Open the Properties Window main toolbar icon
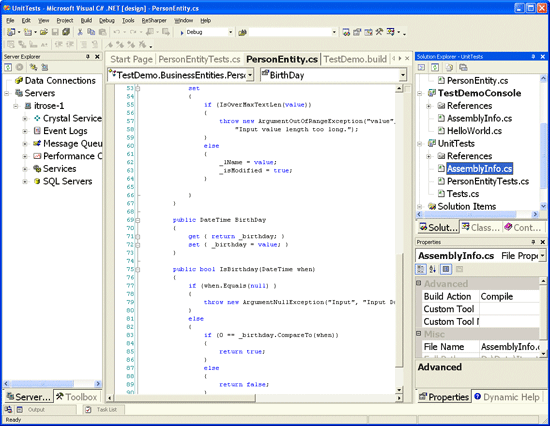Screen dimensions: 550x426 (357, 32)
